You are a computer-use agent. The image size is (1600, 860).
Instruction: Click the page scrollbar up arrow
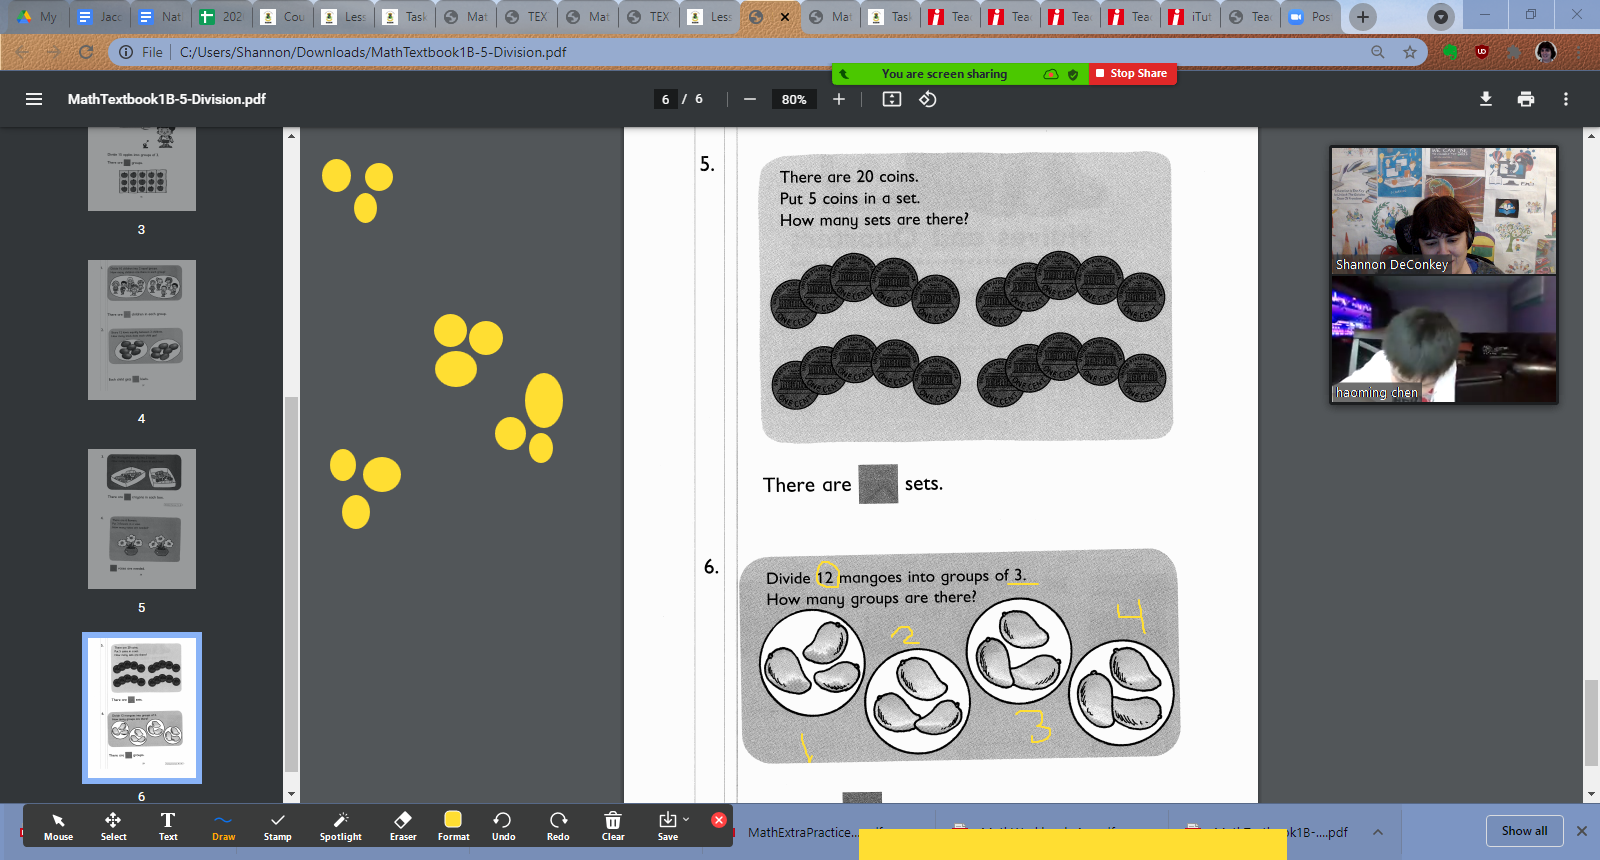click(1591, 135)
